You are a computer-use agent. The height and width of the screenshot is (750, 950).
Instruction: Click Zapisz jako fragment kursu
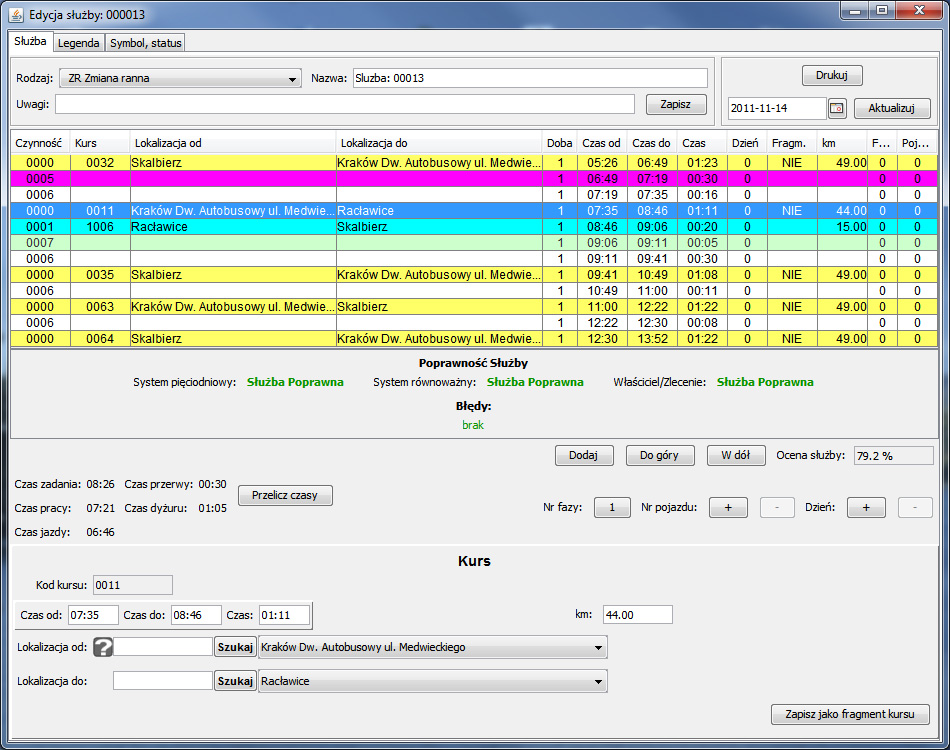(x=850, y=714)
